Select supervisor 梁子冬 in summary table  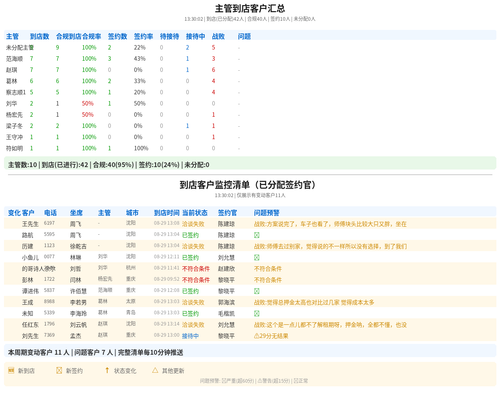[14, 126]
